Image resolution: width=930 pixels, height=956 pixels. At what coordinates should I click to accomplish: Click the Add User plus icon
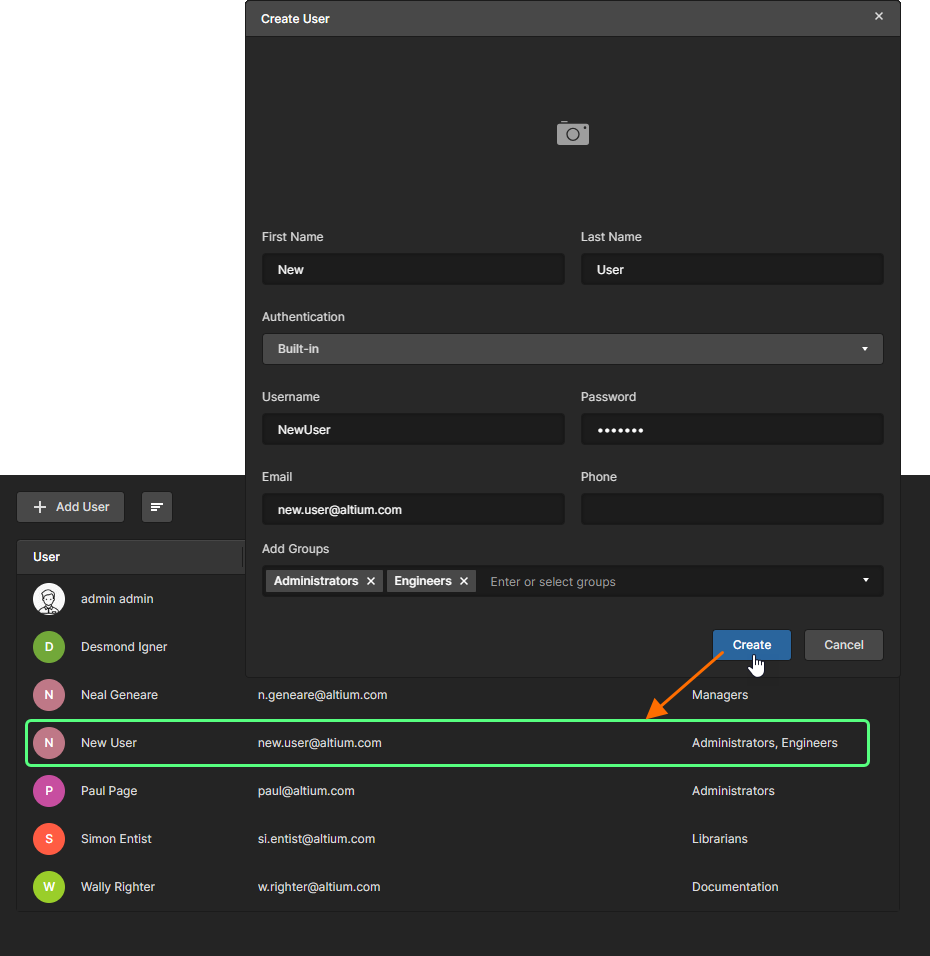(39, 507)
